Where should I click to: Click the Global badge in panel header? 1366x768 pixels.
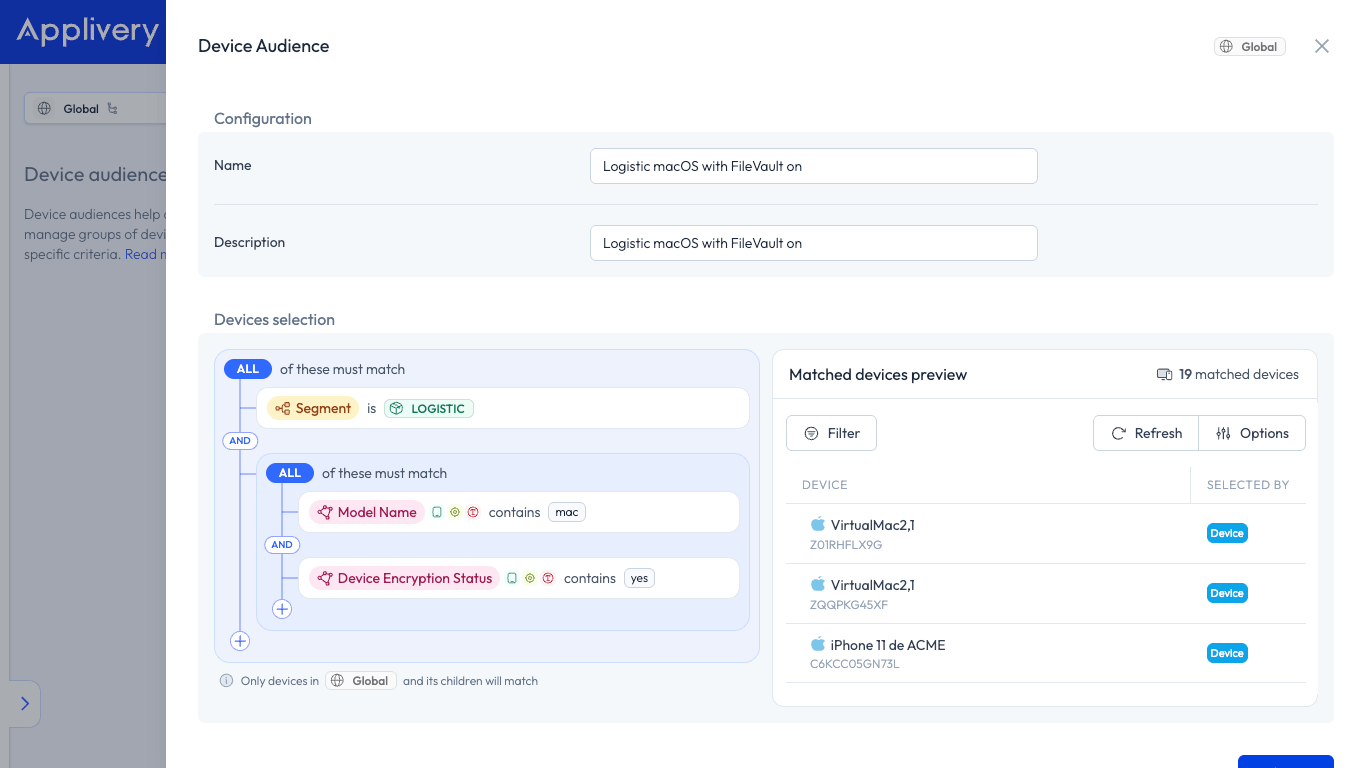[1250, 46]
